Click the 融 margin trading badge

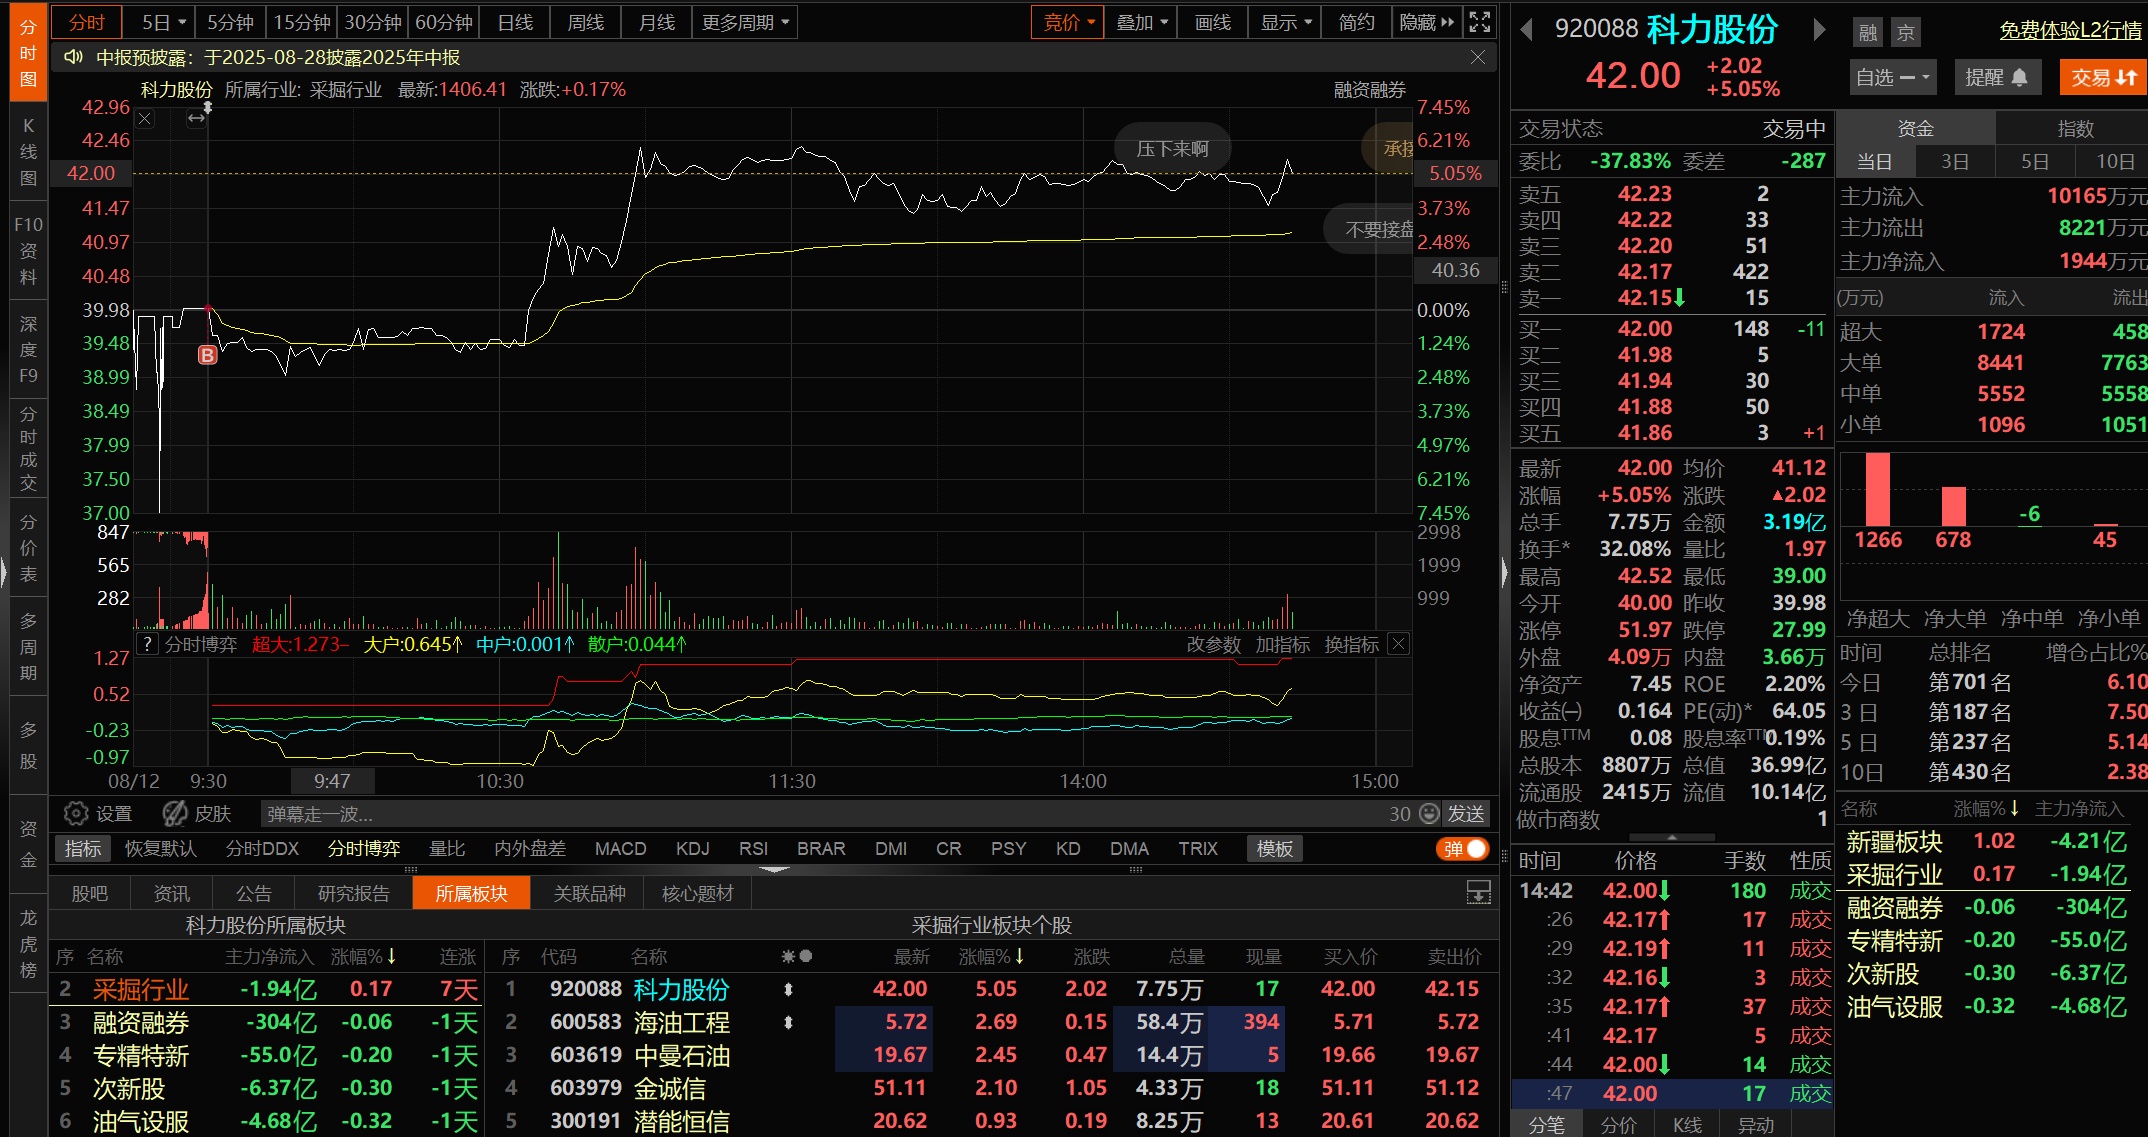pos(1868,33)
